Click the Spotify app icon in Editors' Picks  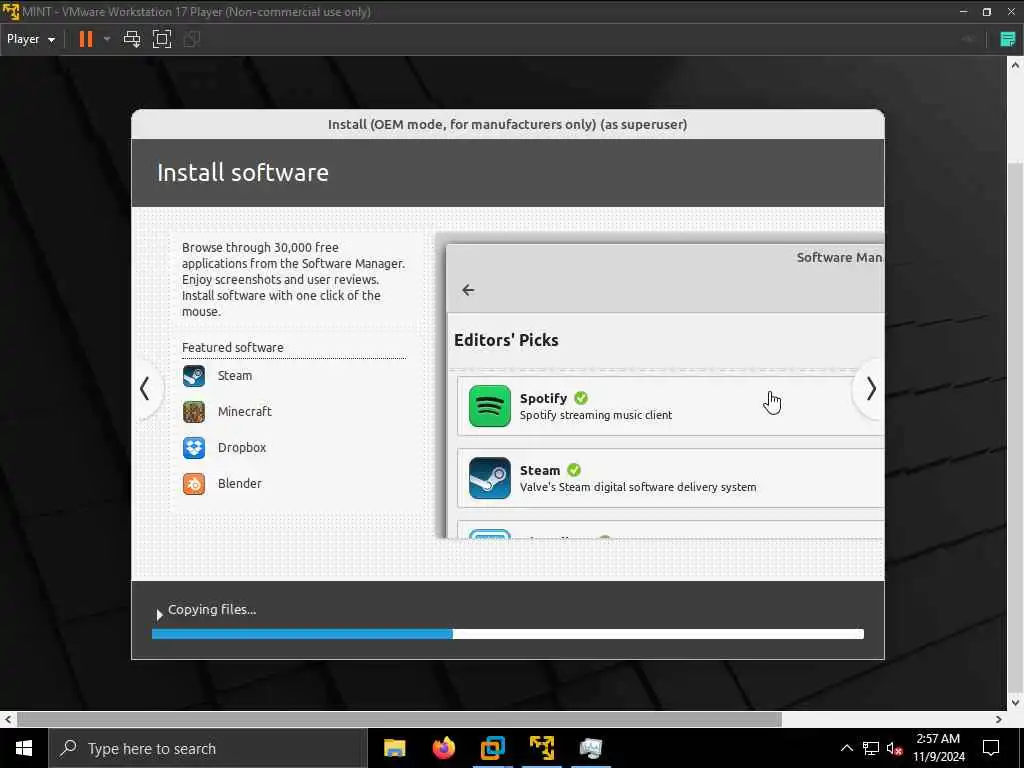point(490,406)
